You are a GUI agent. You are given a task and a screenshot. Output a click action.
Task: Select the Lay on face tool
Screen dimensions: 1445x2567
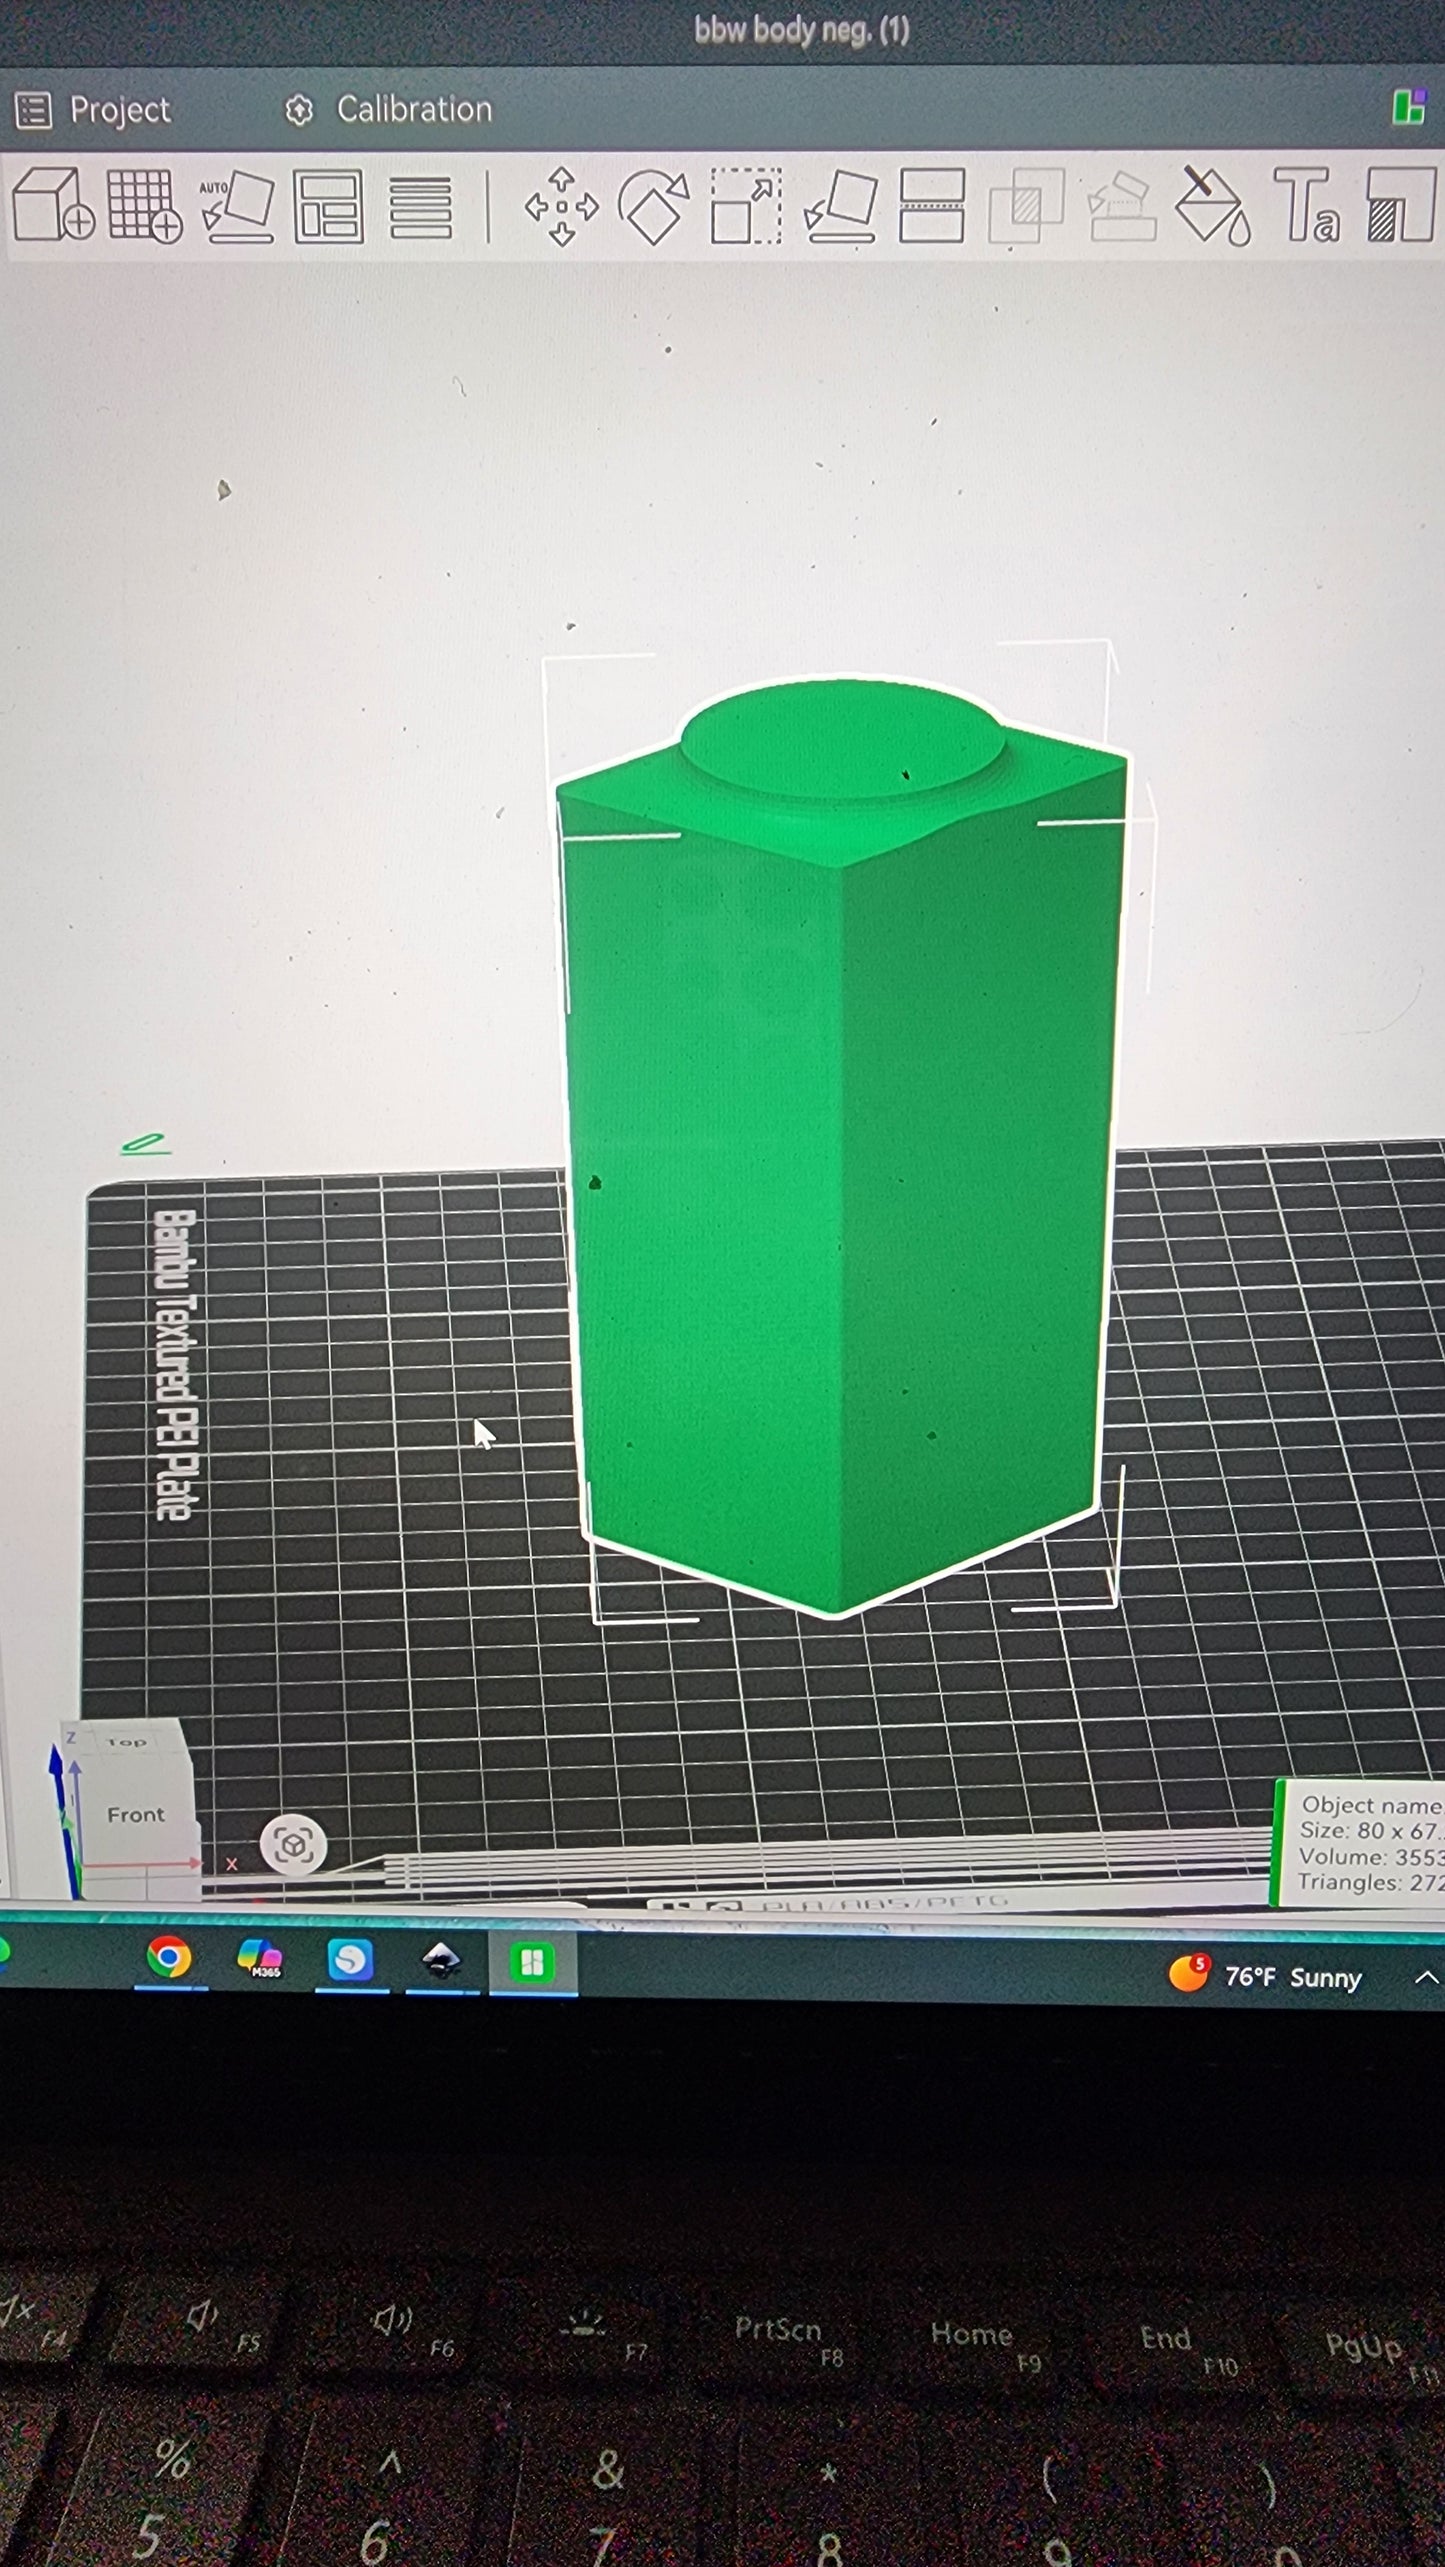[x=841, y=207]
